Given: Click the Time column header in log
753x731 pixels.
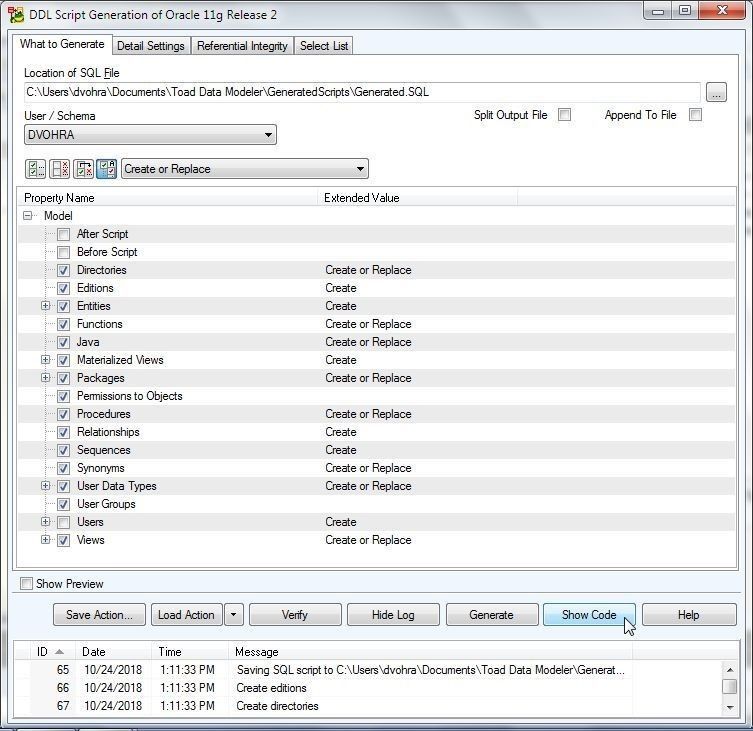Looking at the screenshot, I should (190, 652).
